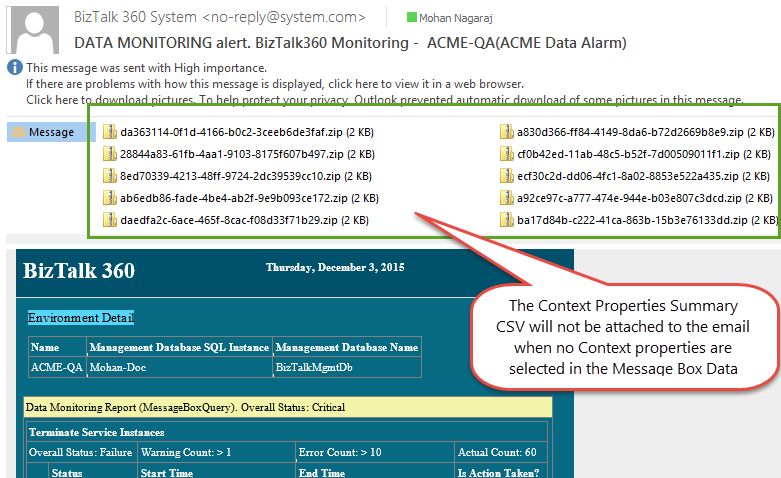Viewport: 781px width, 478px height.
Task: Click zip icon for cf0b42ed-11ab-48c5 attachment
Action: (x=507, y=154)
